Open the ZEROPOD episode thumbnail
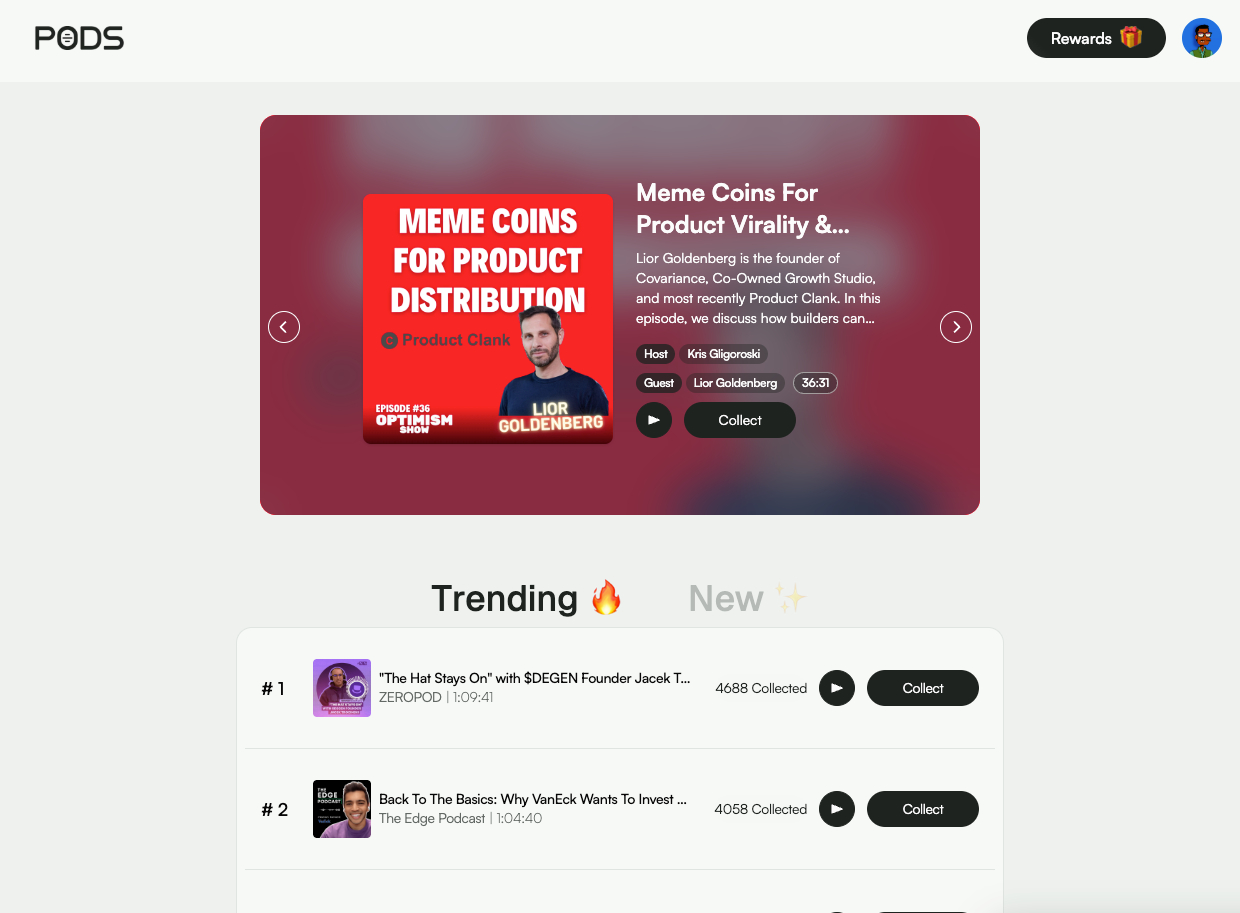The height and width of the screenshot is (913, 1240). [x=342, y=688]
